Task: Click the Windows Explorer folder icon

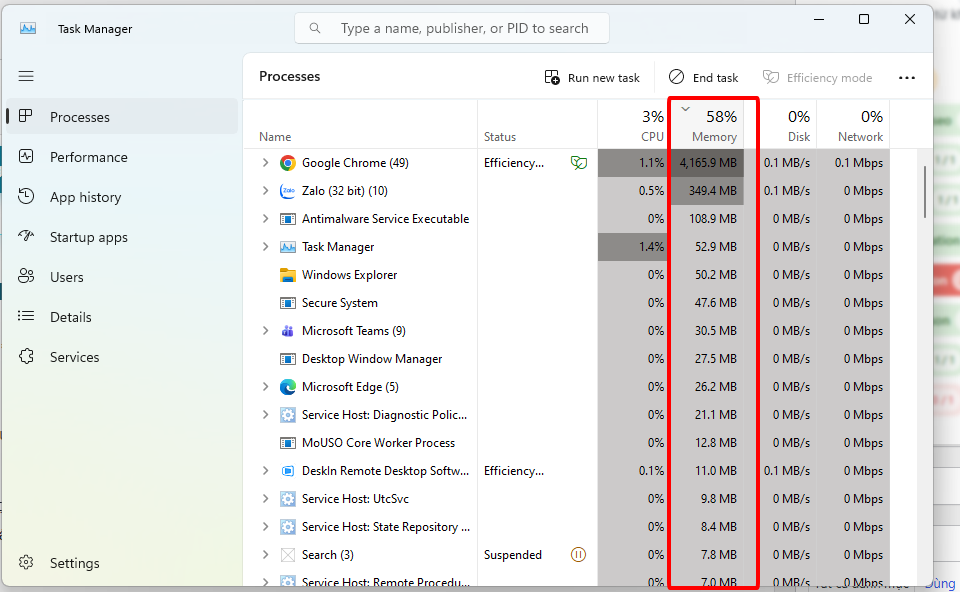Action: 288,275
